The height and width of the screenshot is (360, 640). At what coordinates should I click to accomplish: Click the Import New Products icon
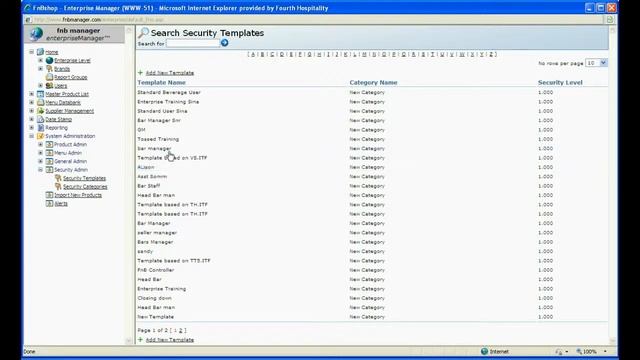(x=49, y=195)
